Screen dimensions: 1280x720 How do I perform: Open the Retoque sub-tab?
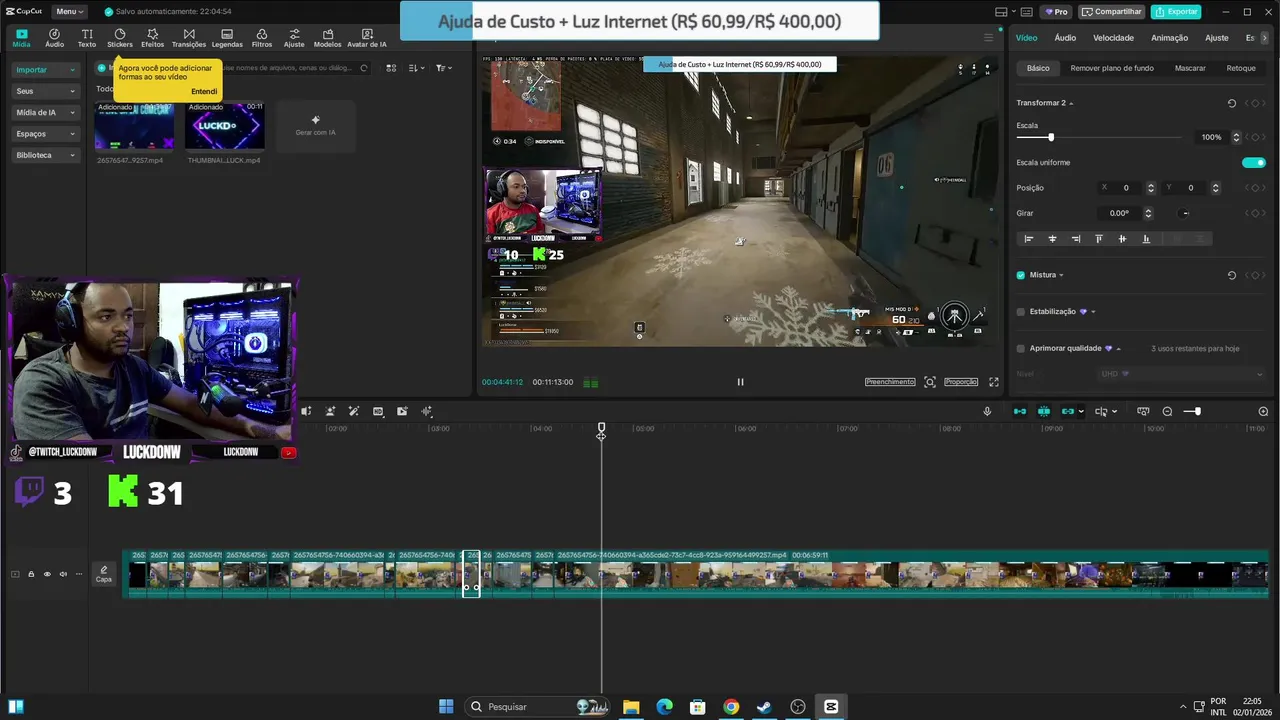1241,68
